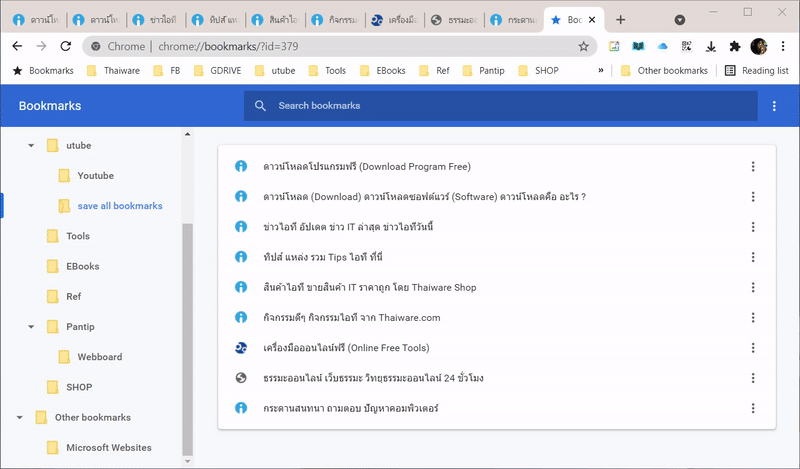Open the Extensions puzzle-piece menu
This screenshot has height=469, width=800.
pyautogui.click(x=735, y=46)
